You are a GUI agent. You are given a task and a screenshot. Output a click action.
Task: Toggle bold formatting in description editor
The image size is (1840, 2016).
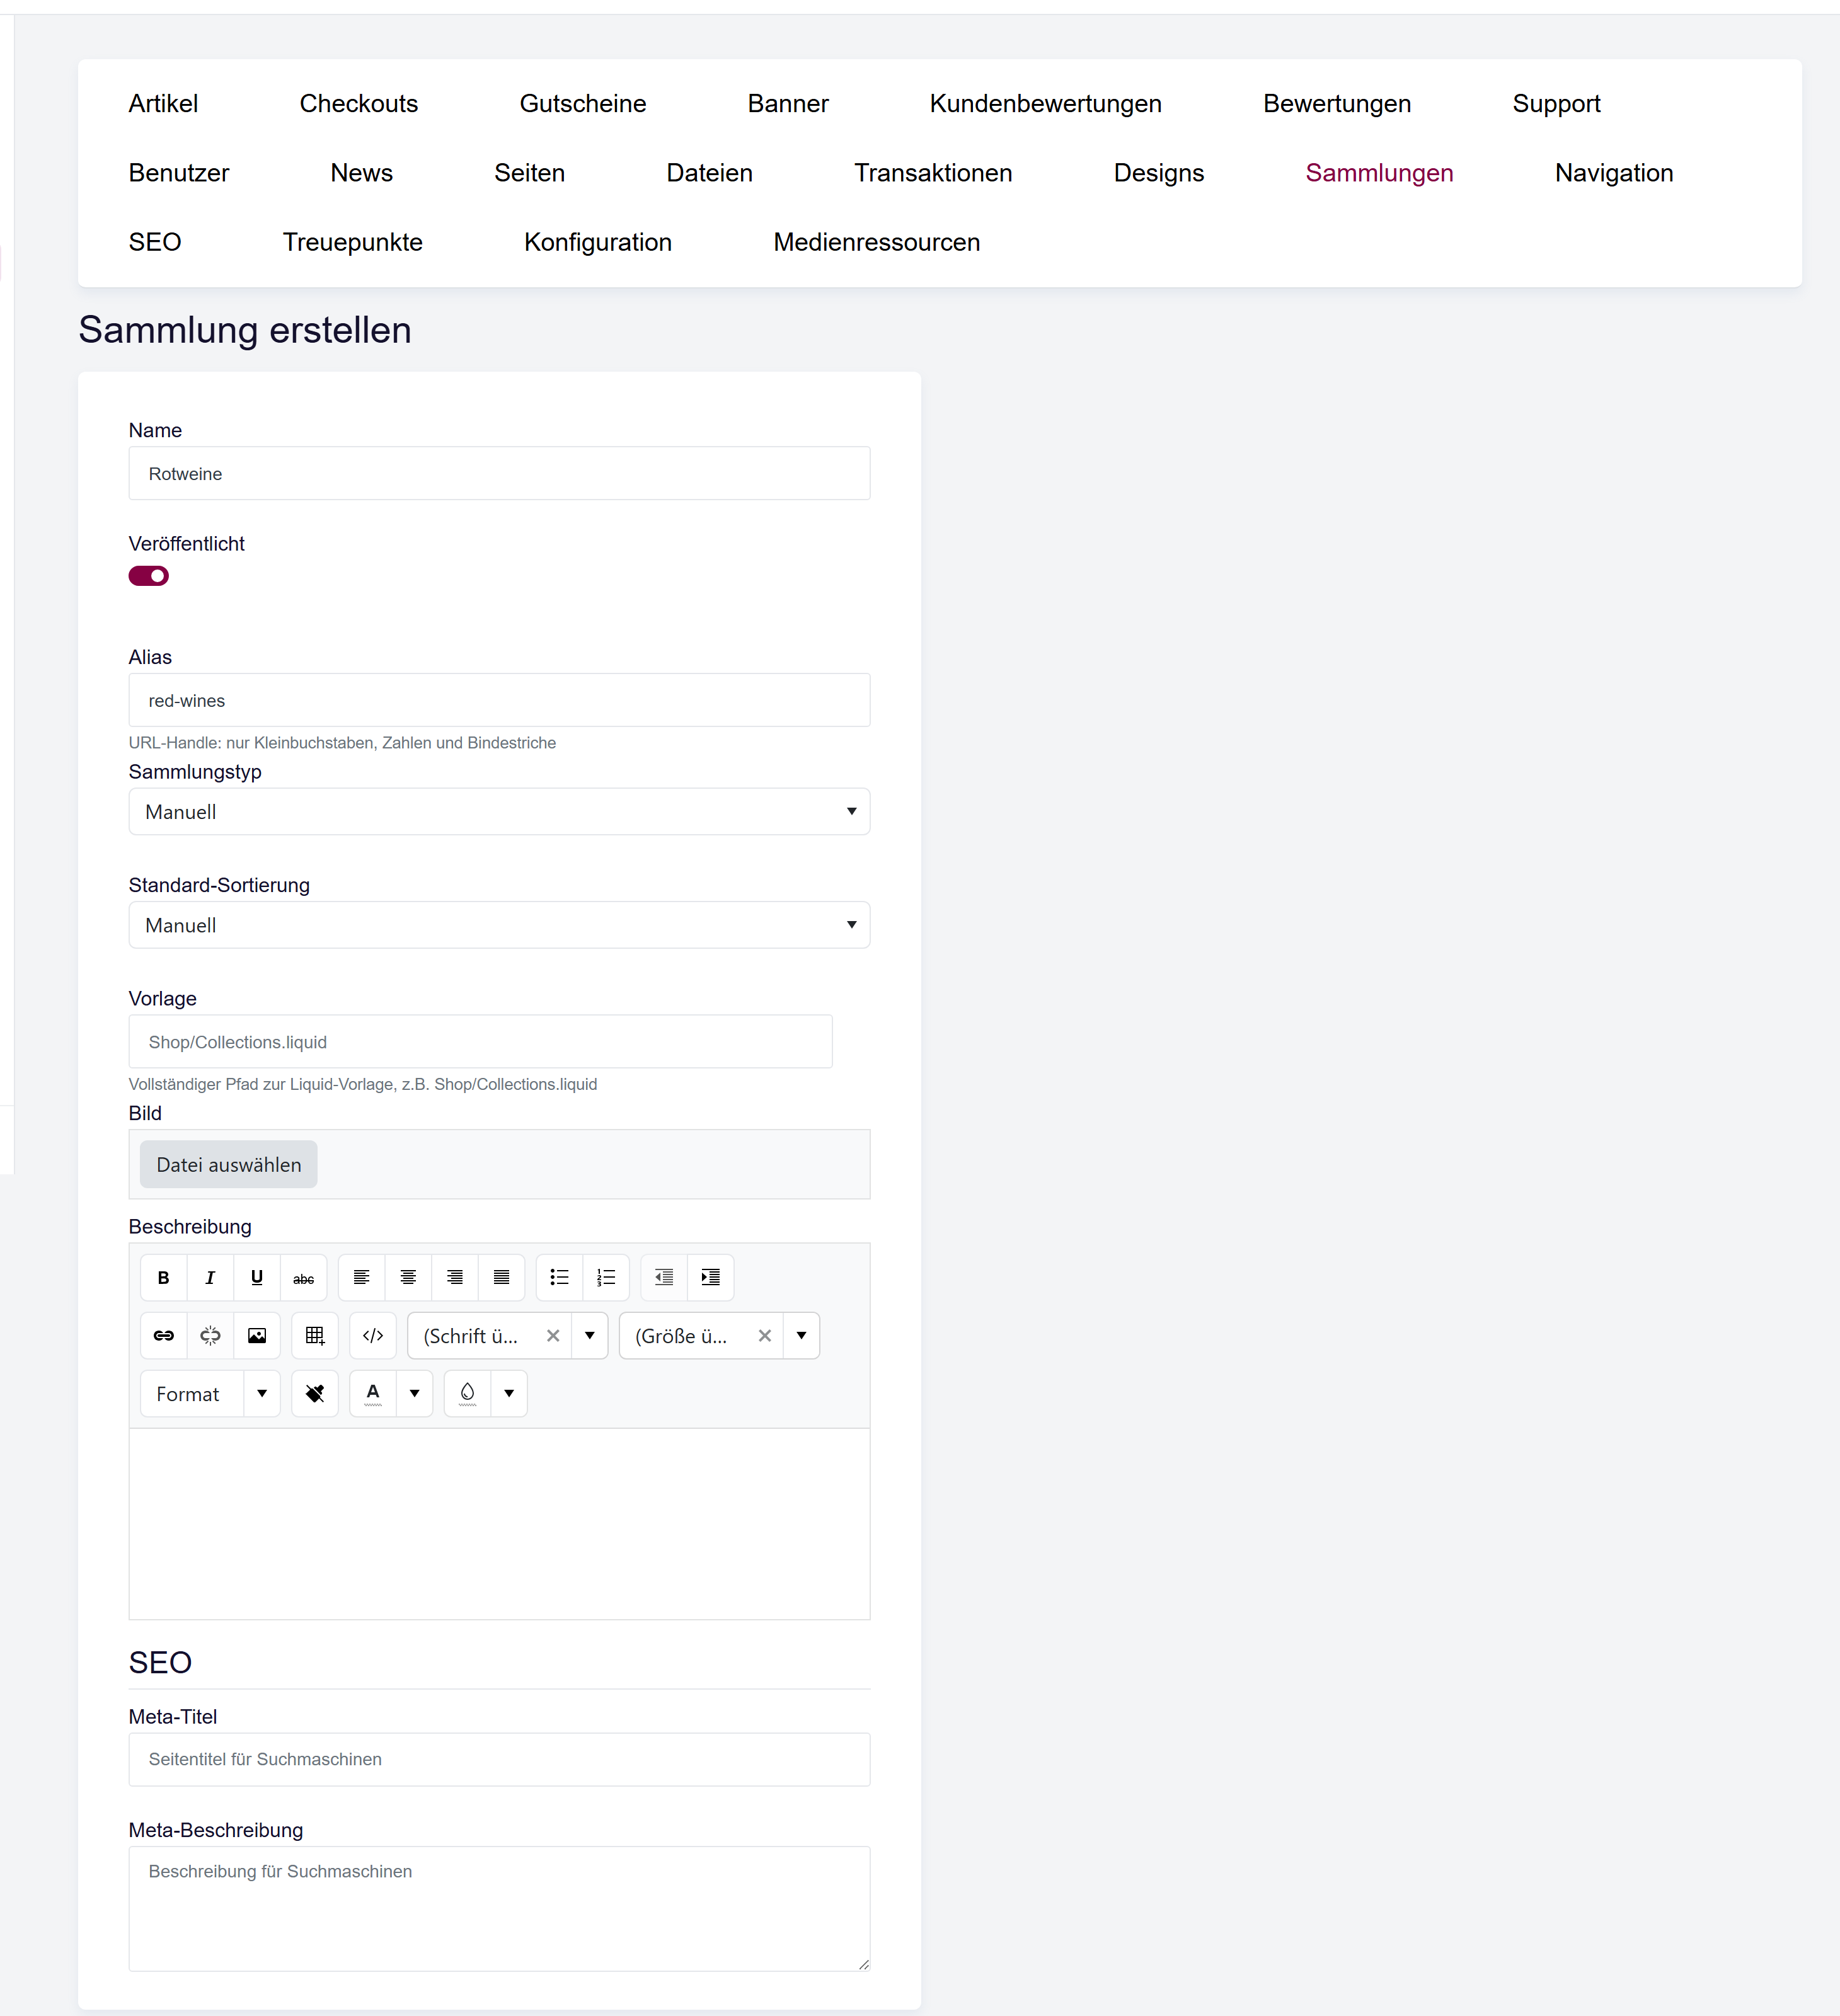tap(164, 1277)
